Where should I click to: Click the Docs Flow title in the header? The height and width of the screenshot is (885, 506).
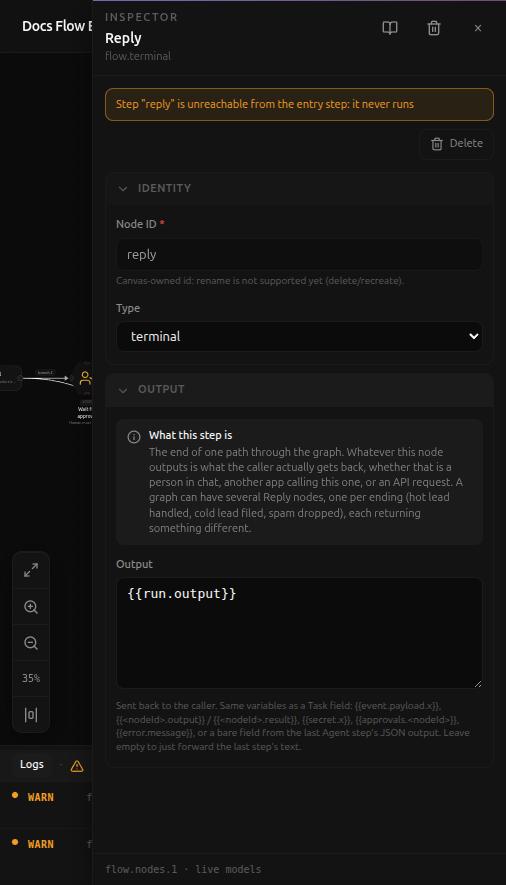tap(57, 26)
